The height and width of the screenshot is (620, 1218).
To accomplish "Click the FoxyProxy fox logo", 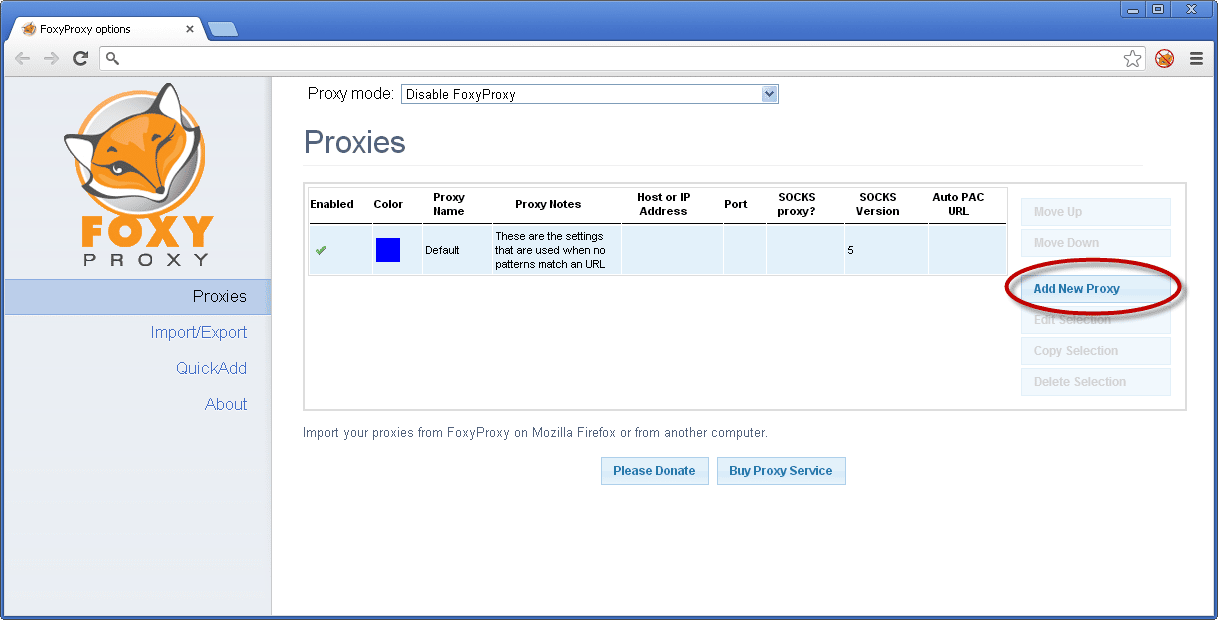I will [139, 176].
